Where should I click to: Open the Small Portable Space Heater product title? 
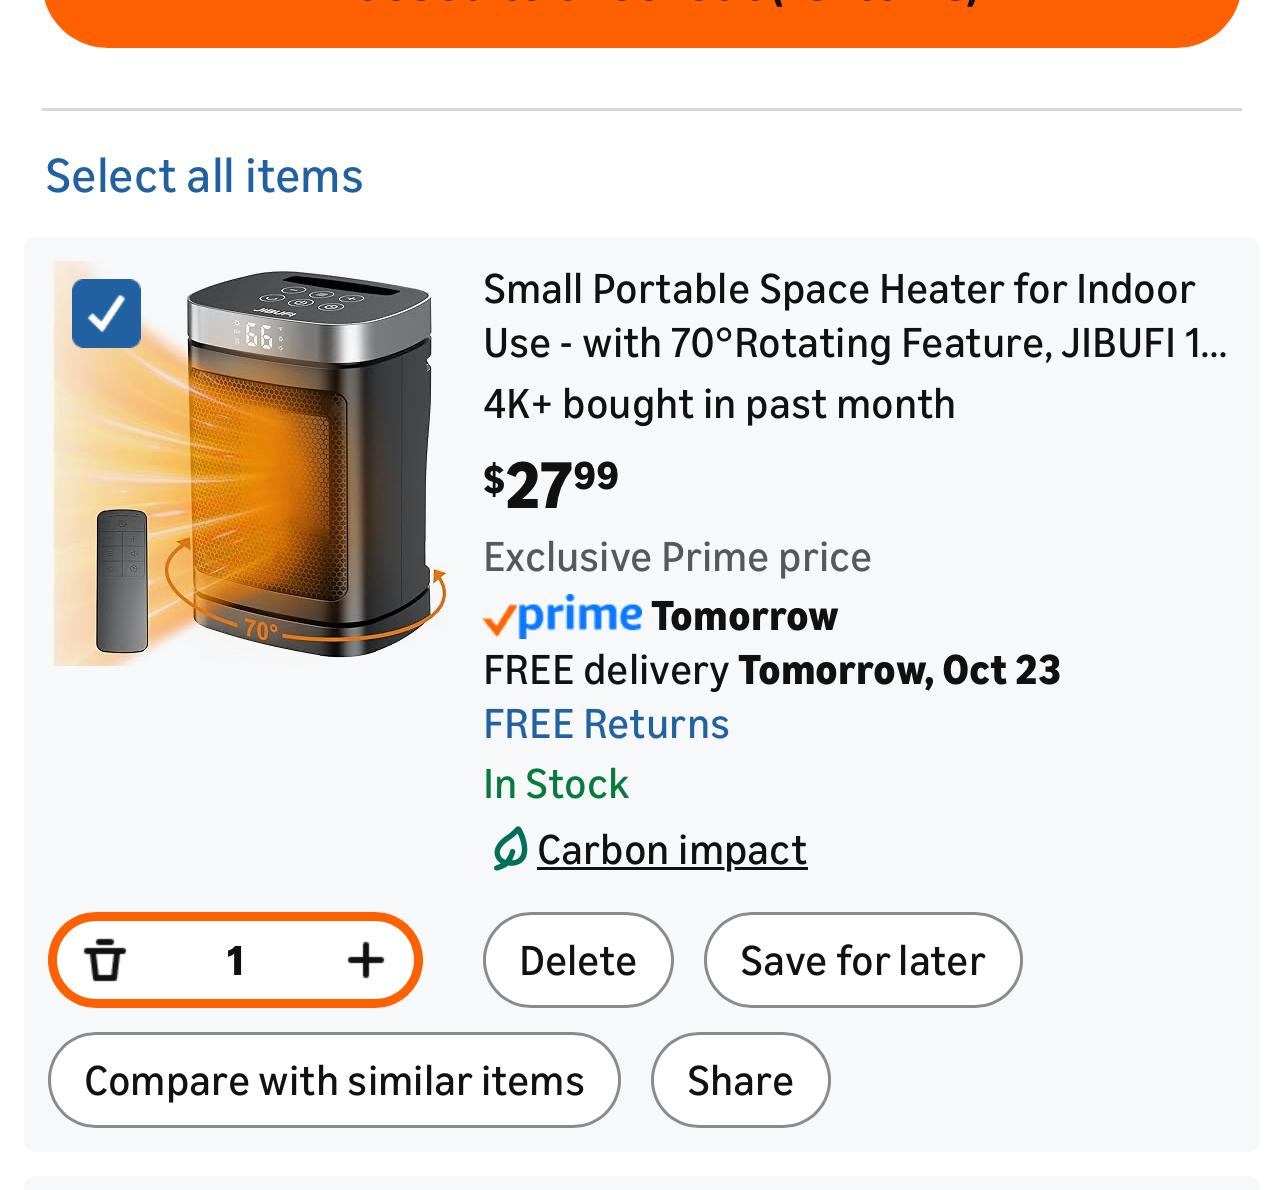855,315
